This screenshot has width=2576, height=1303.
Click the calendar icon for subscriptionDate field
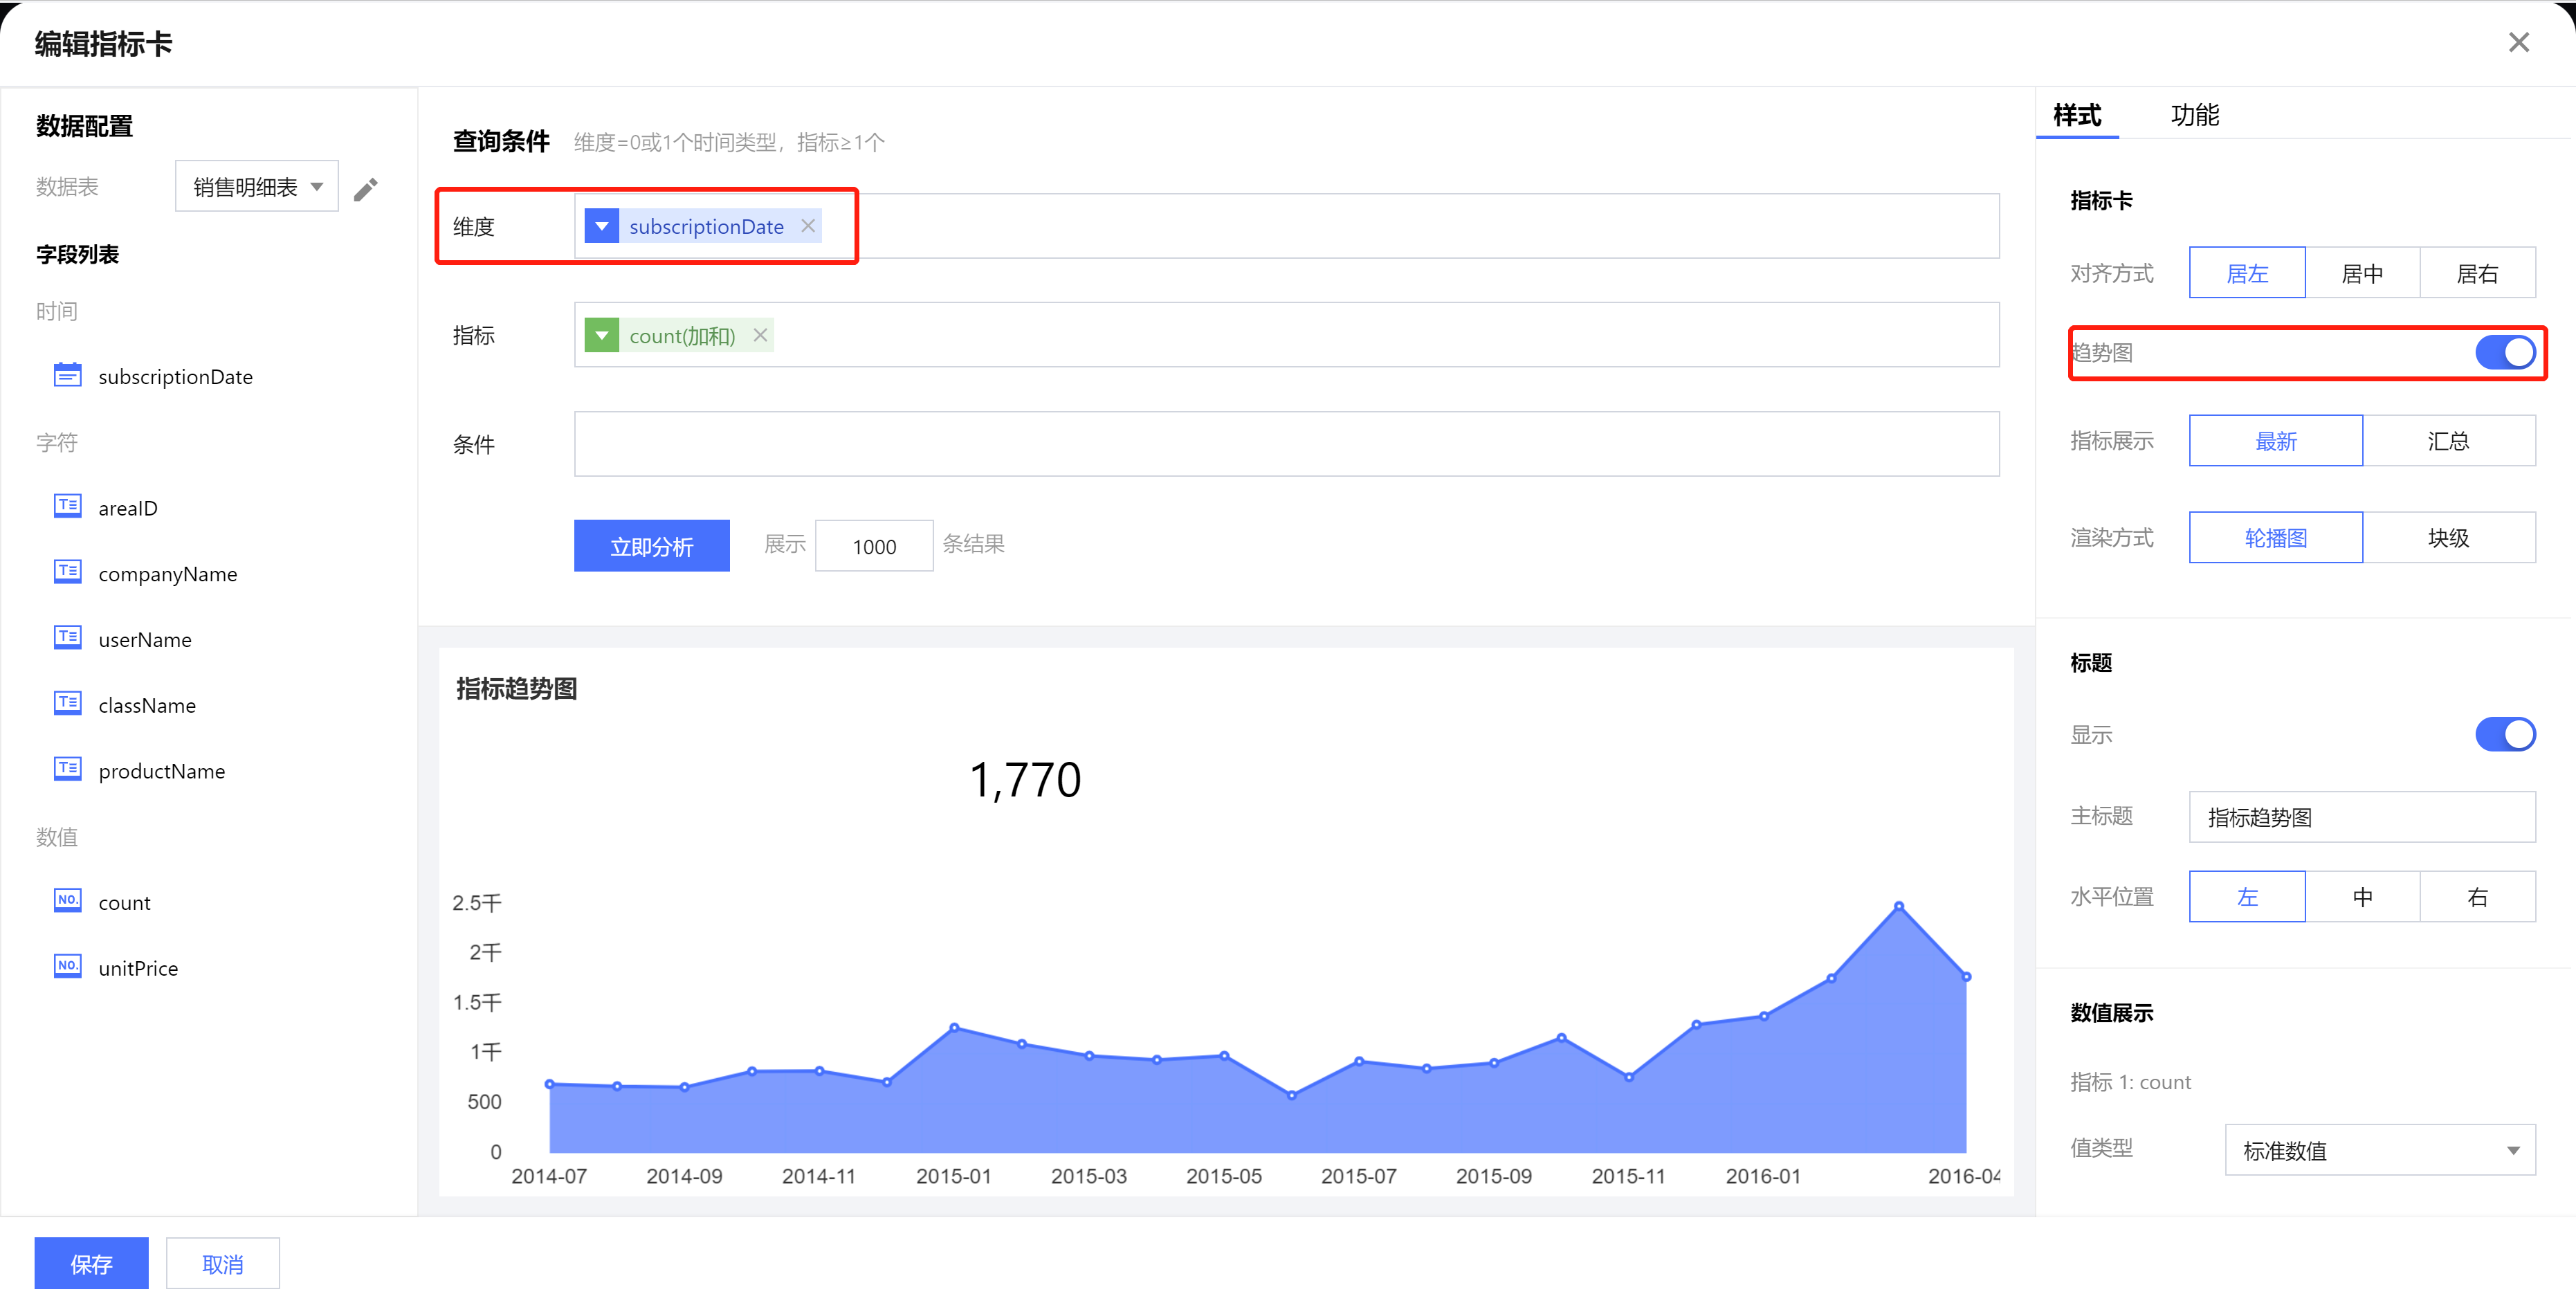(67, 375)
